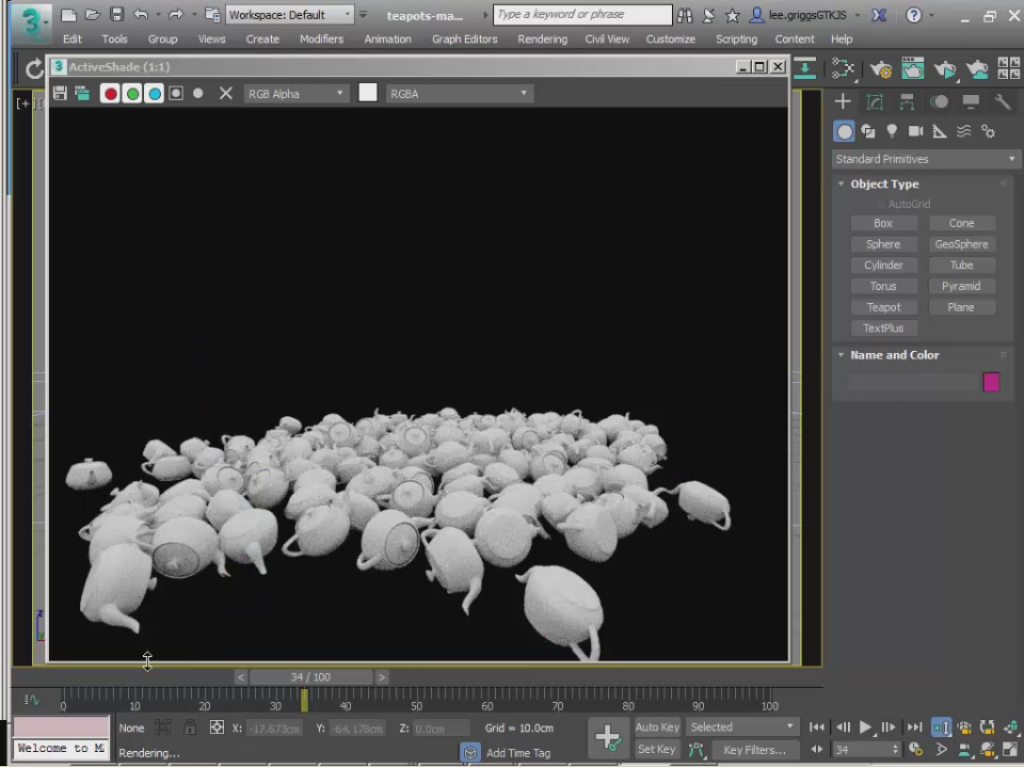
Task: Toggle the red channel display
Action: 110,93
